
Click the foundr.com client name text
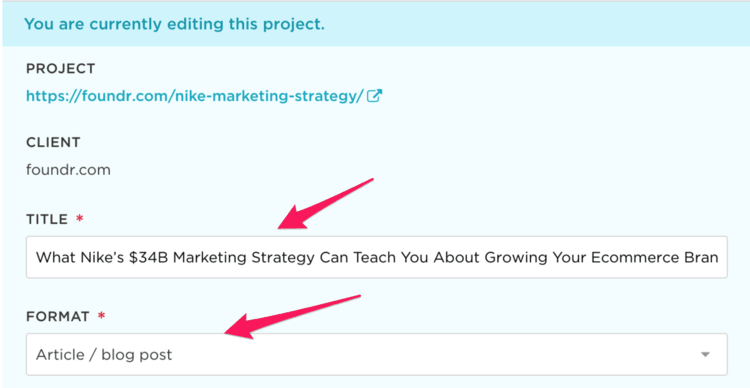coord(68,170)
